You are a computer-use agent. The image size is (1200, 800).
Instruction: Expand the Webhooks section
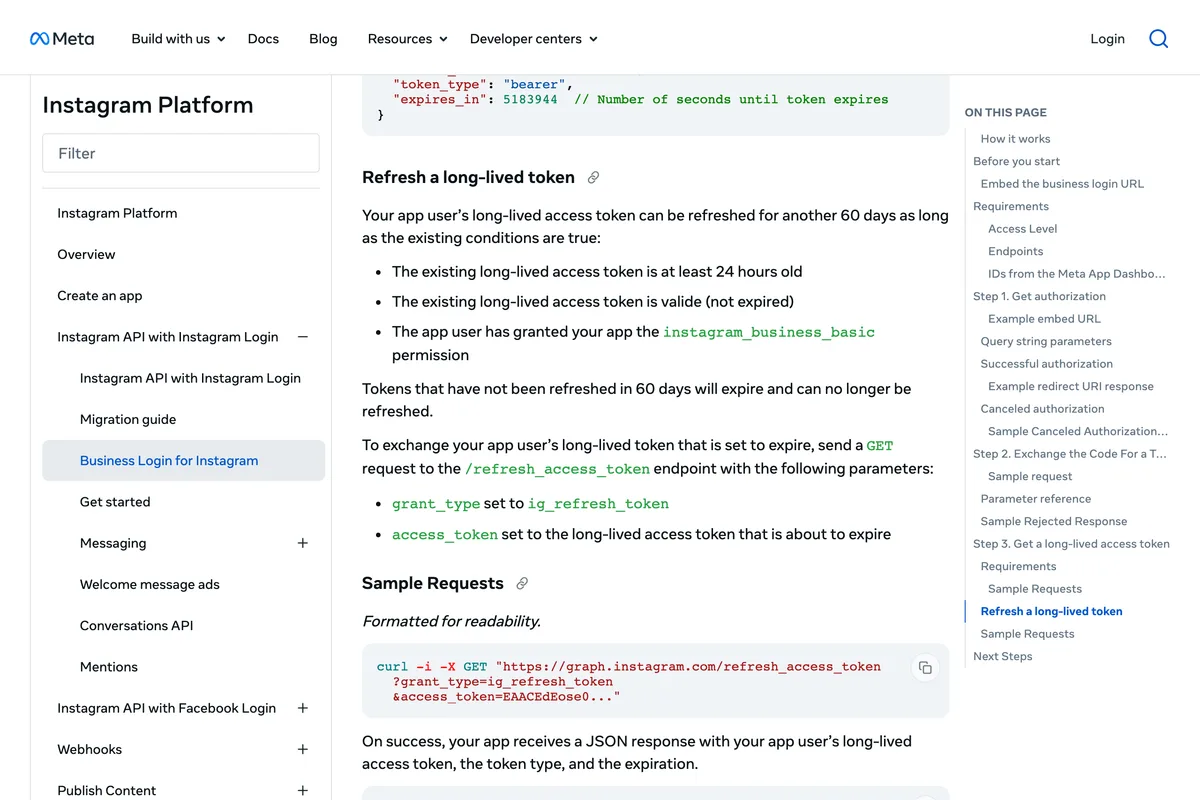[303, 749]
